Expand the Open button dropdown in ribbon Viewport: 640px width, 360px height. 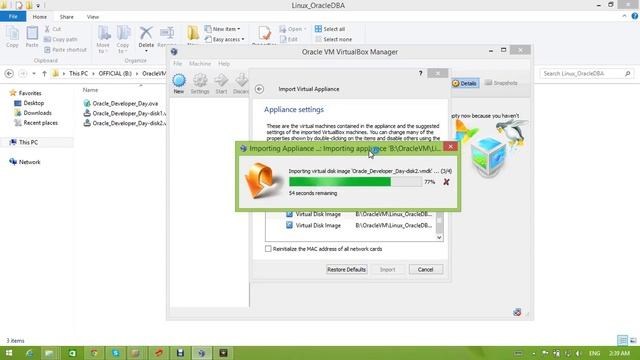pyautogui.click(x=305, y=29)
